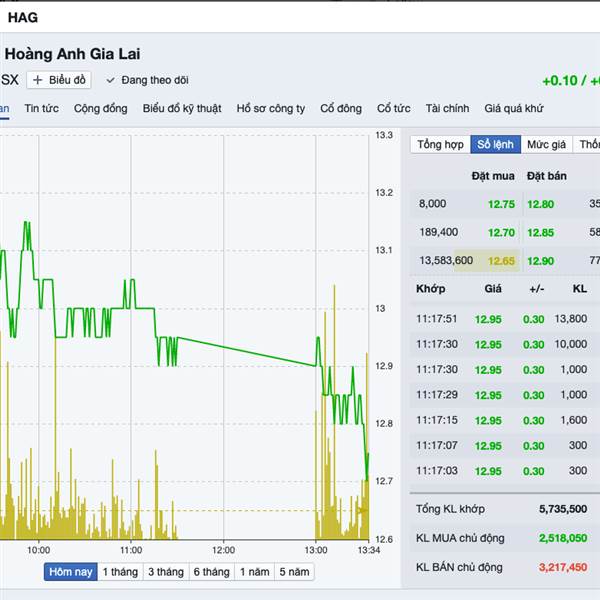Click the 13:34 time axis label
This screenshot has height=600, width=600.
[369, 550]
